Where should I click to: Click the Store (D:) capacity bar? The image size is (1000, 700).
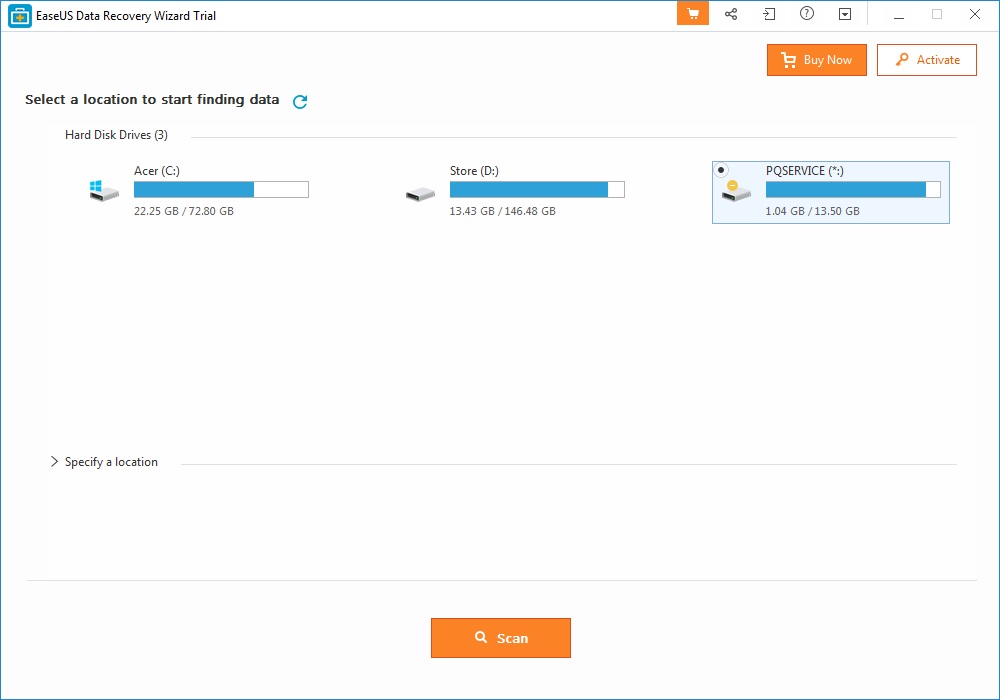pos(537,189)
